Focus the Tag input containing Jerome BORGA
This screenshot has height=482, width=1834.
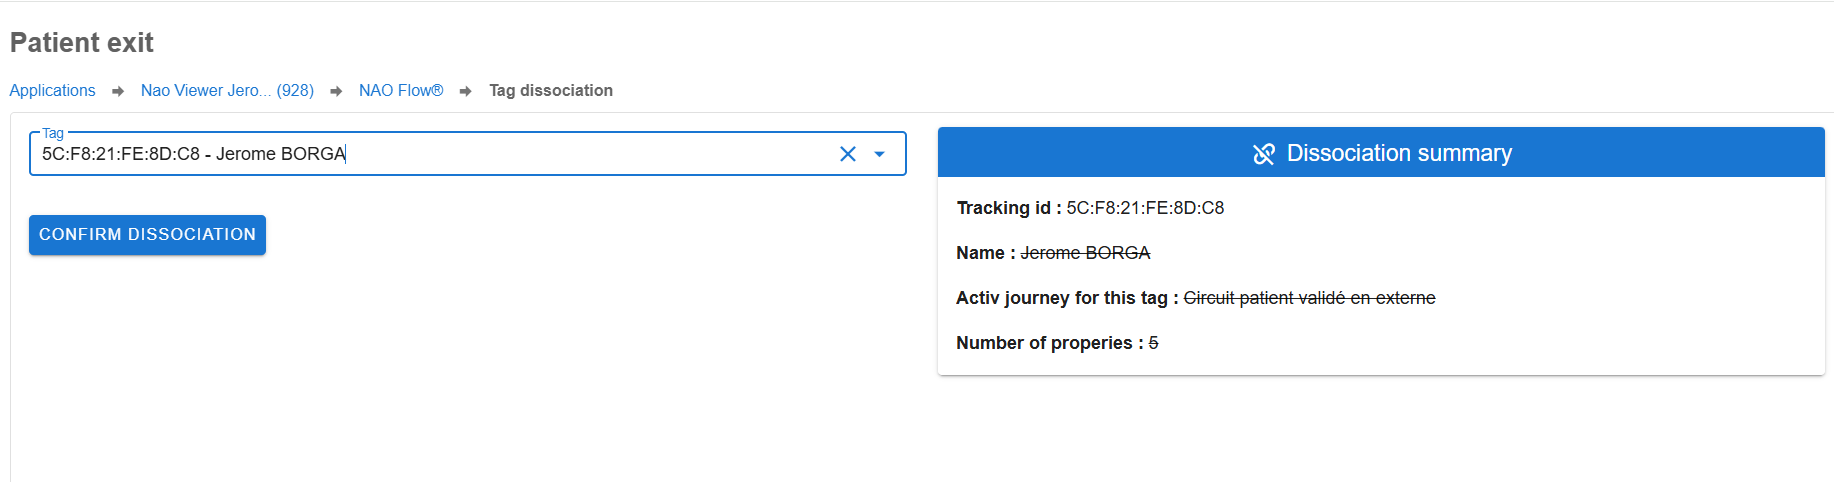[x=430, y=154]
